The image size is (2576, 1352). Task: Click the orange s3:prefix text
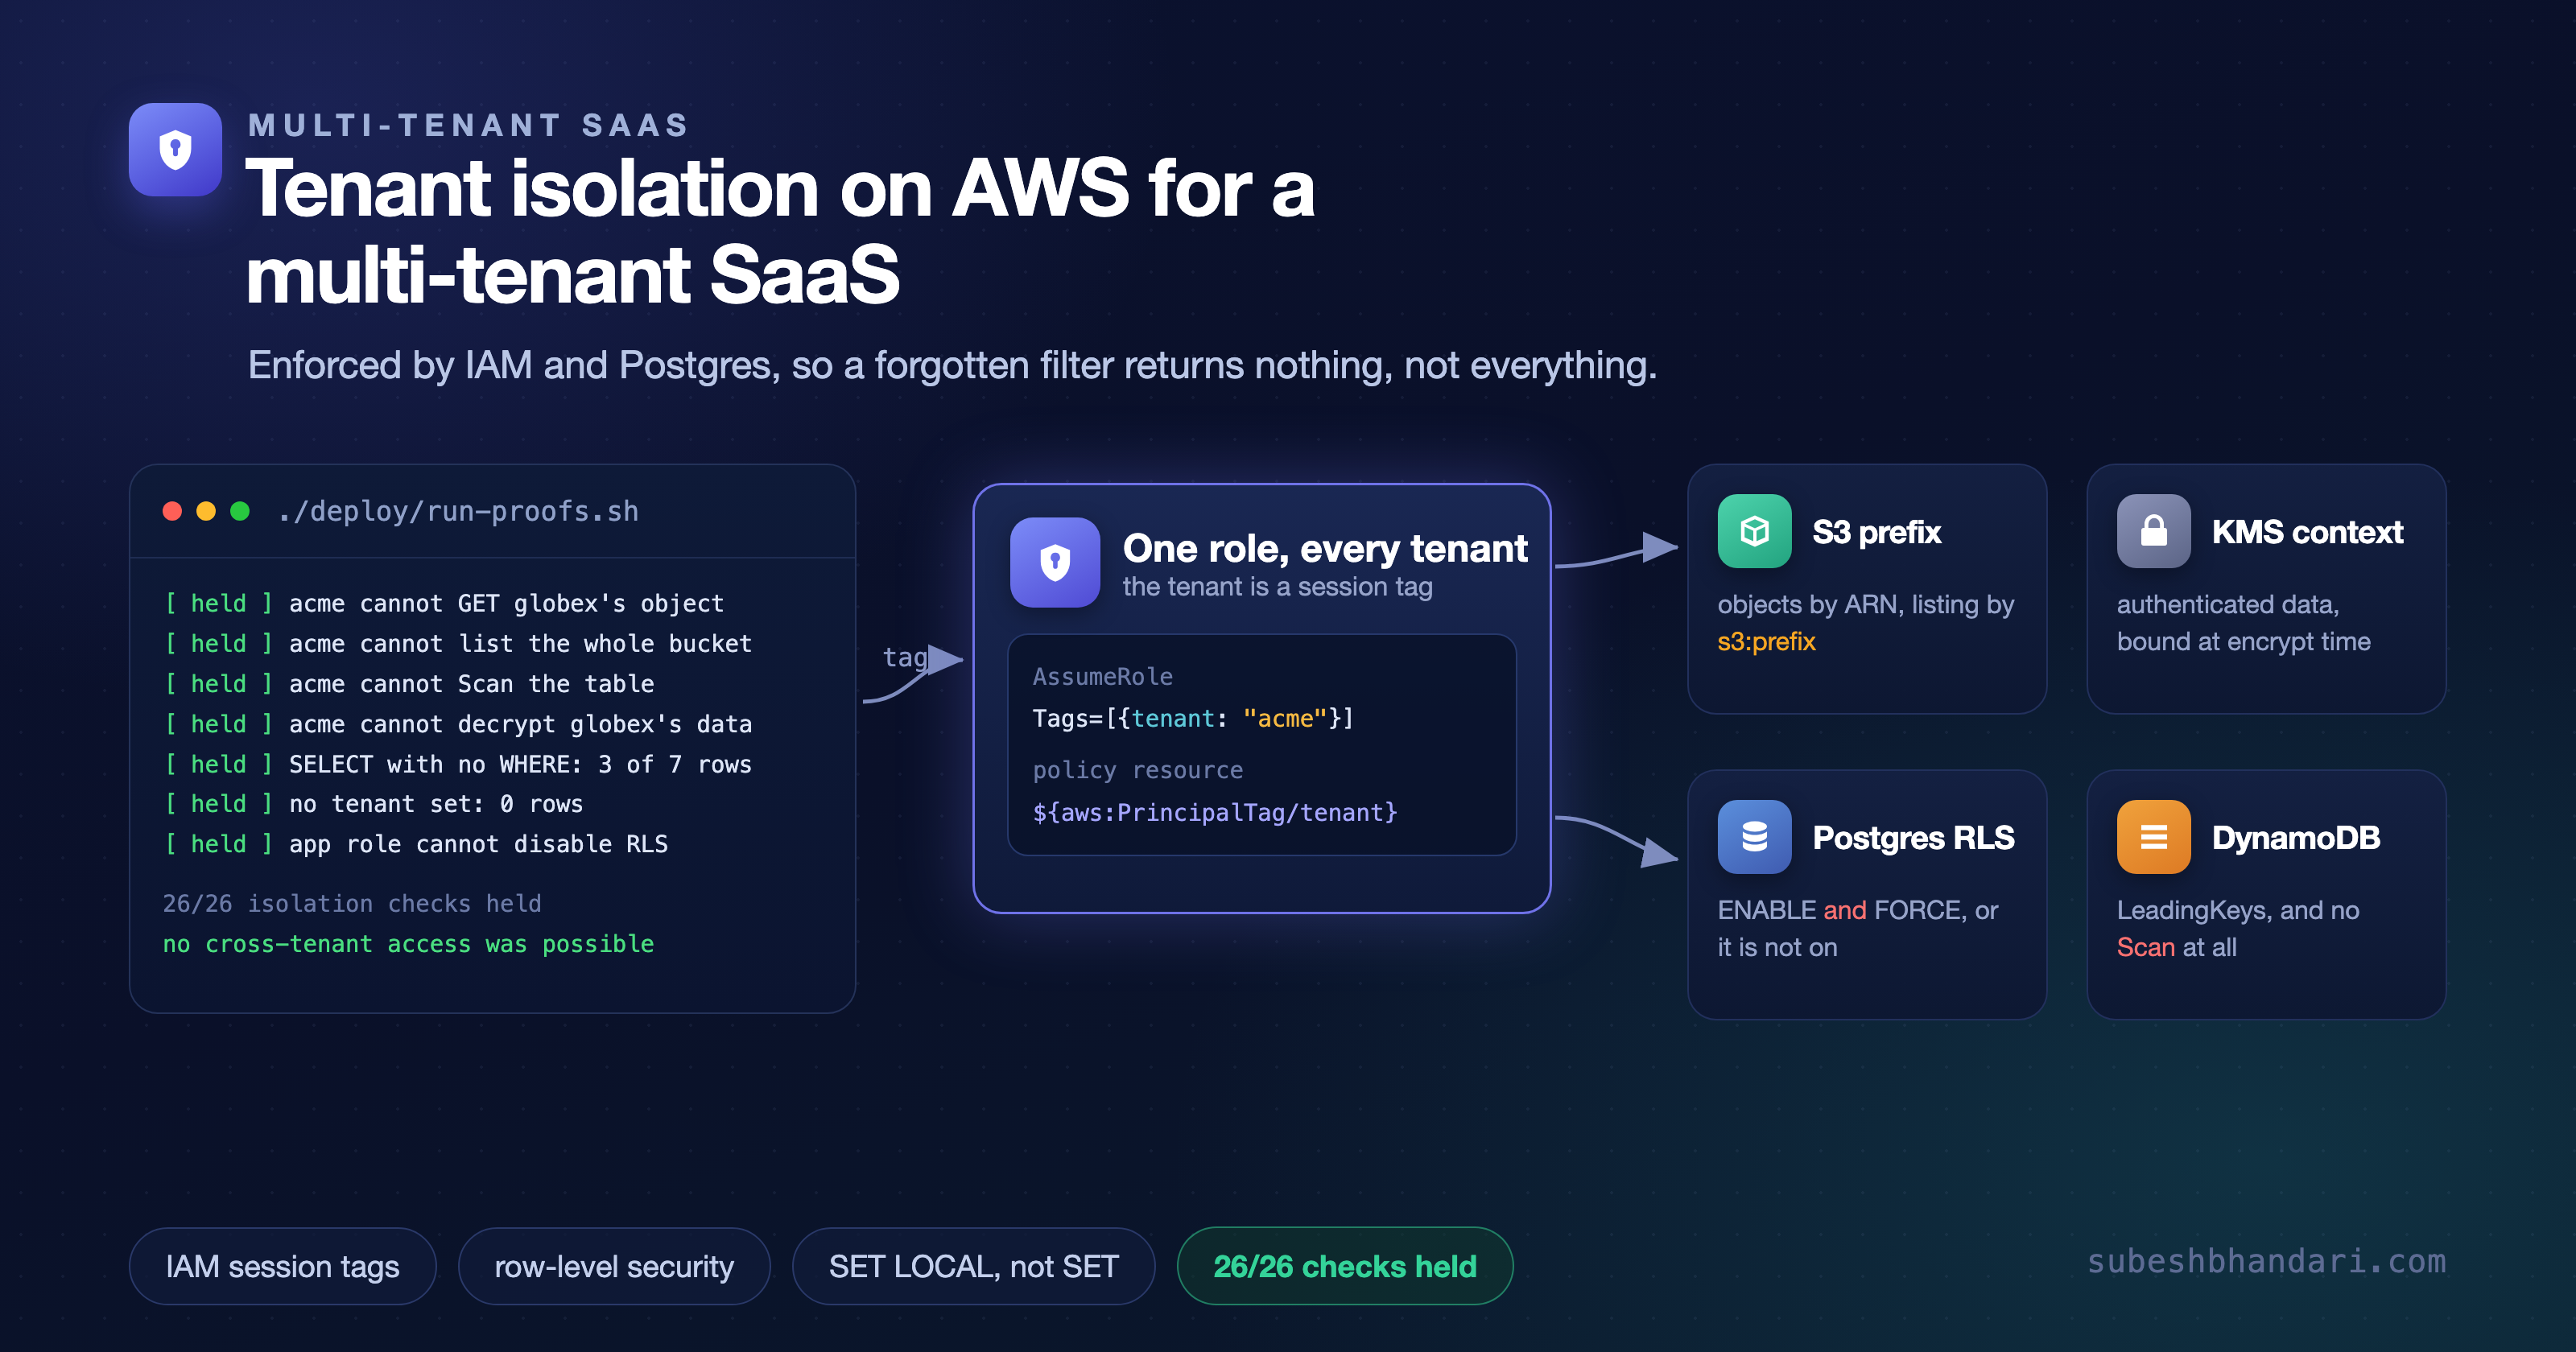[x=1766, y=641]
